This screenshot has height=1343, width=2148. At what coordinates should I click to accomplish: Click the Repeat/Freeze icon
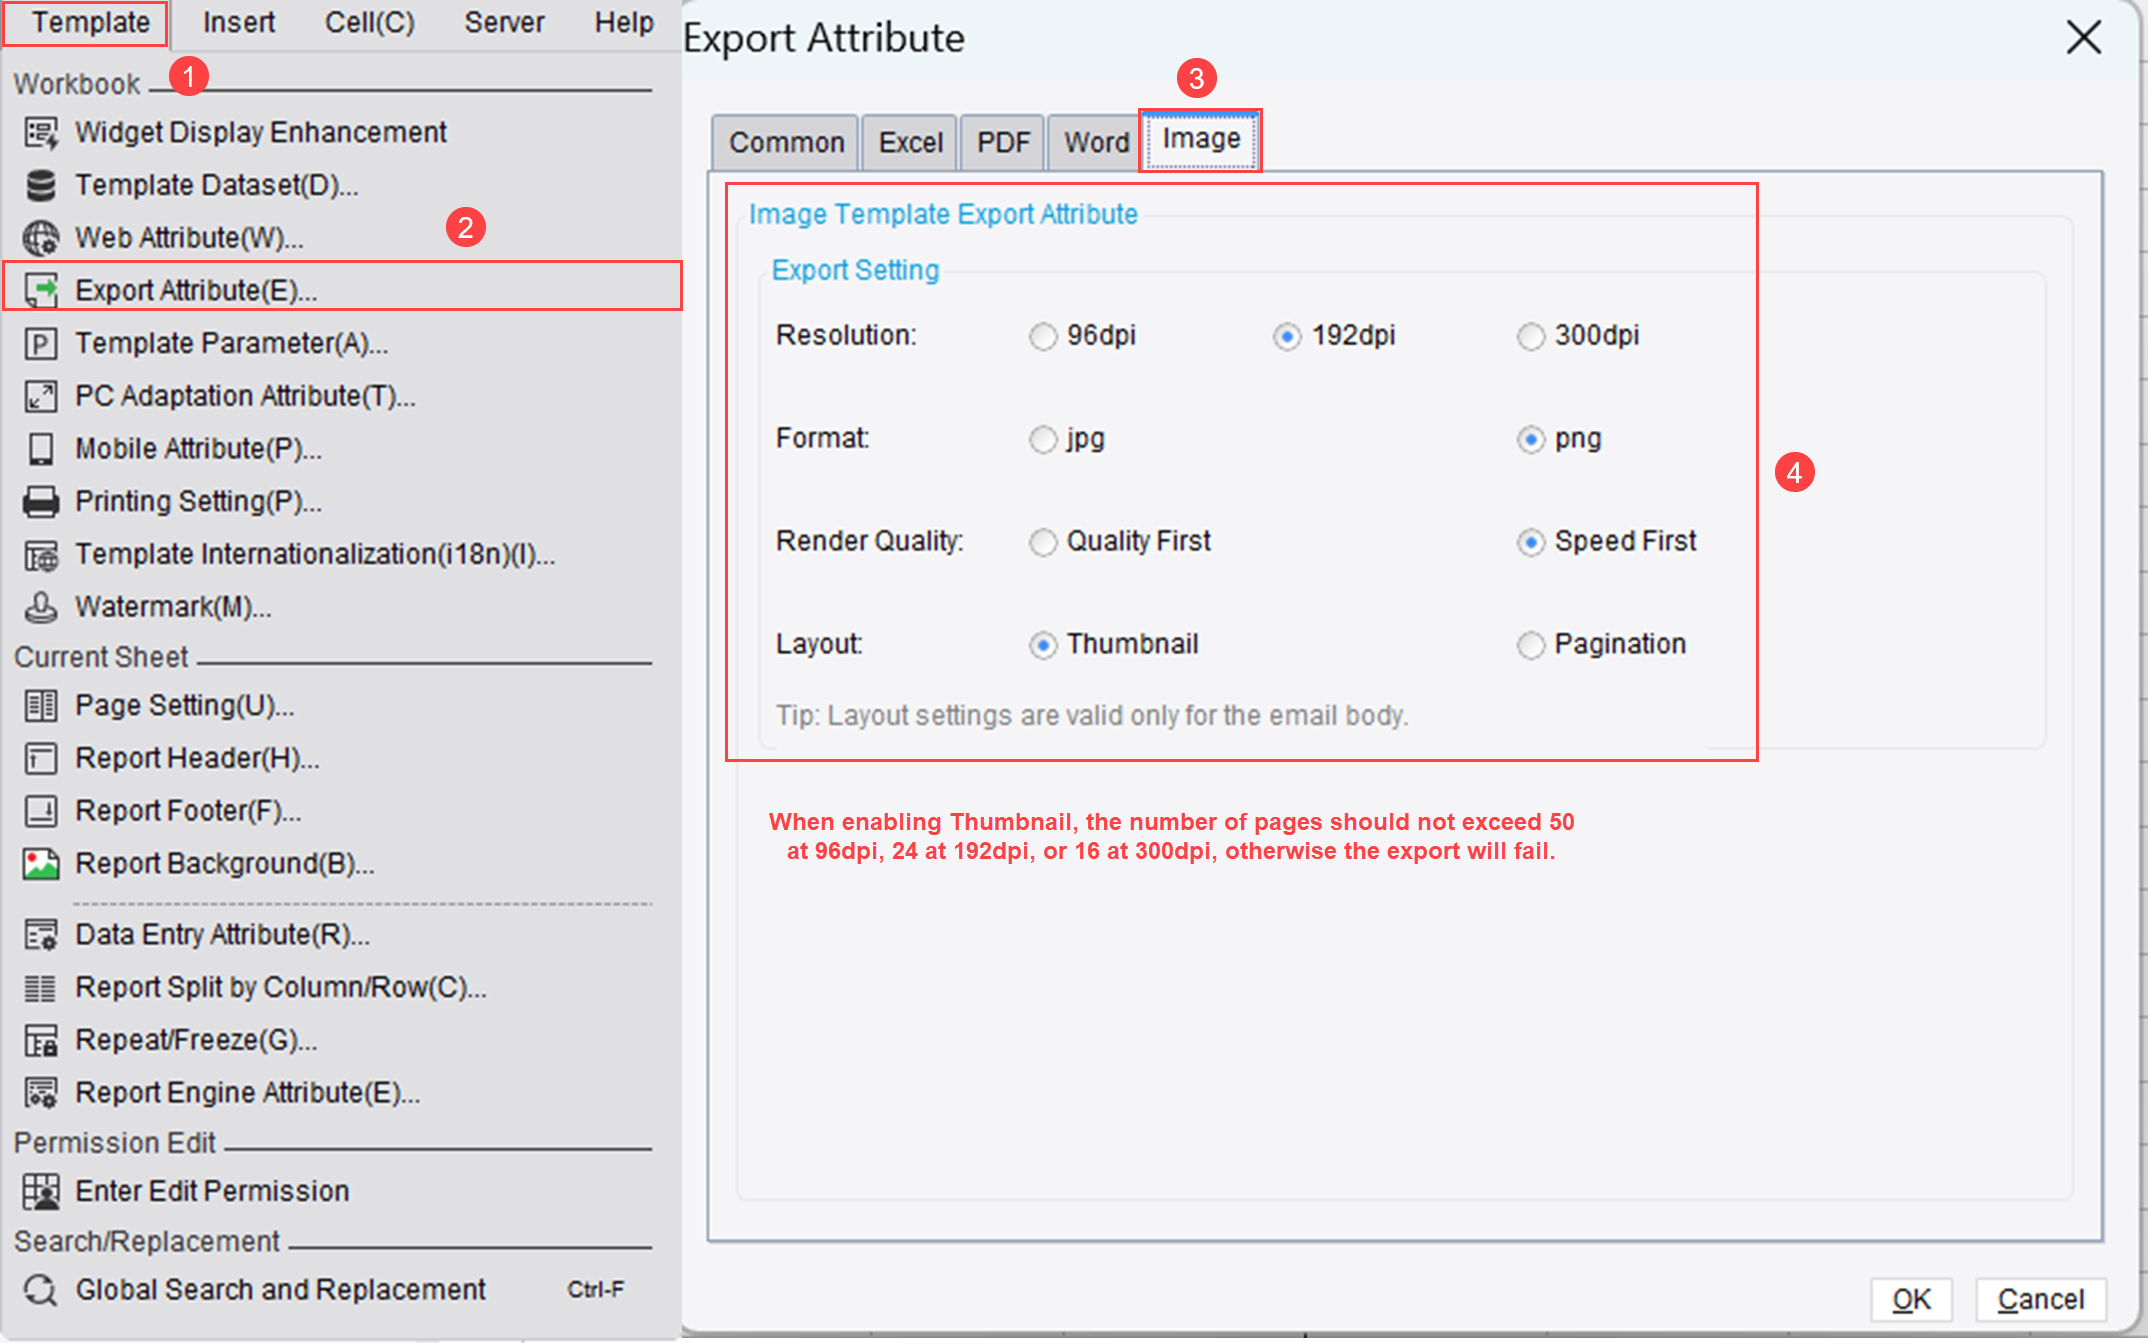[x=40, y=1039]
